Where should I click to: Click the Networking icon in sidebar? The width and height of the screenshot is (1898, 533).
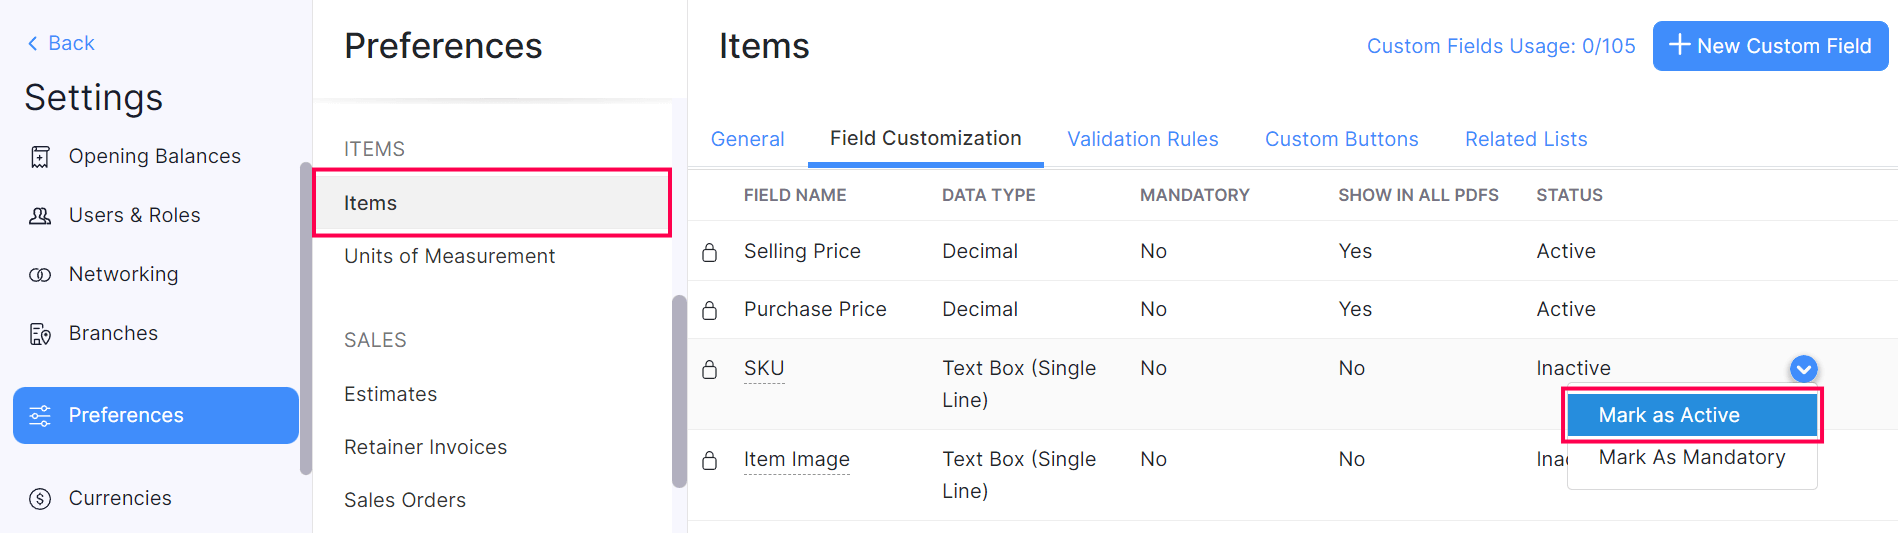pos(40,275)
